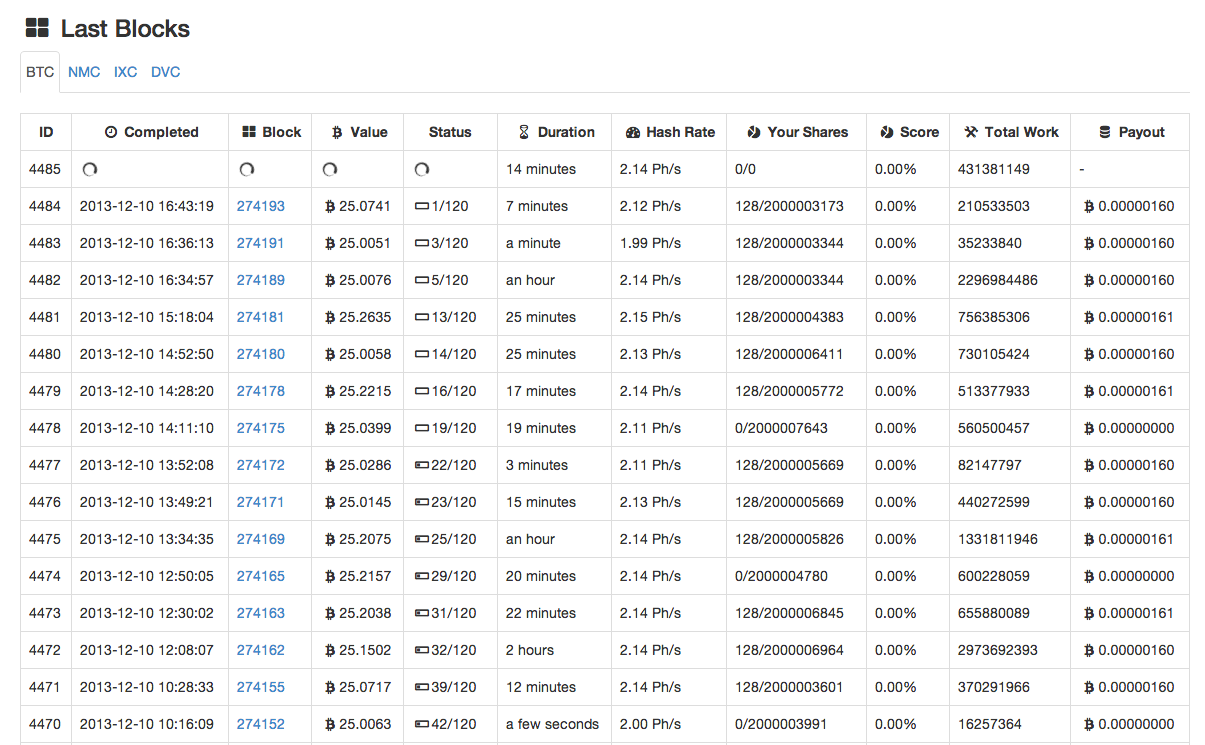Click the confirmation bar icon beside 42/120
1205x745 pixels.
coord(422,724)
